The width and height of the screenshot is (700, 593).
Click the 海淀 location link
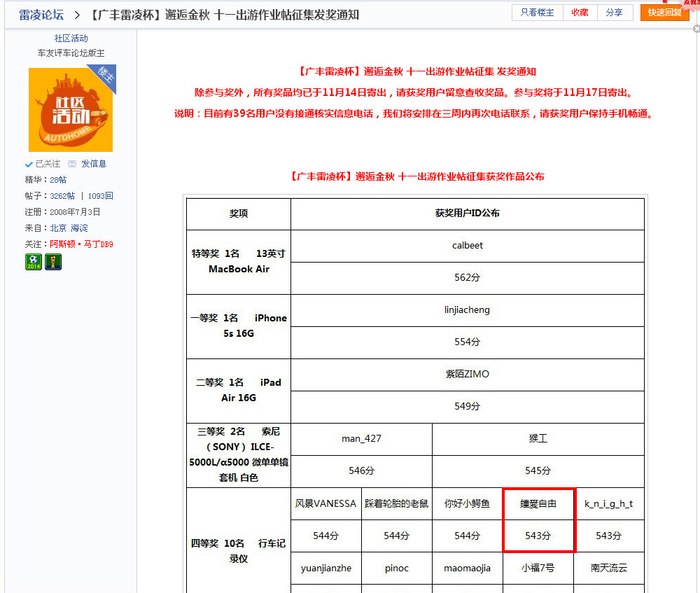(79, 228)
